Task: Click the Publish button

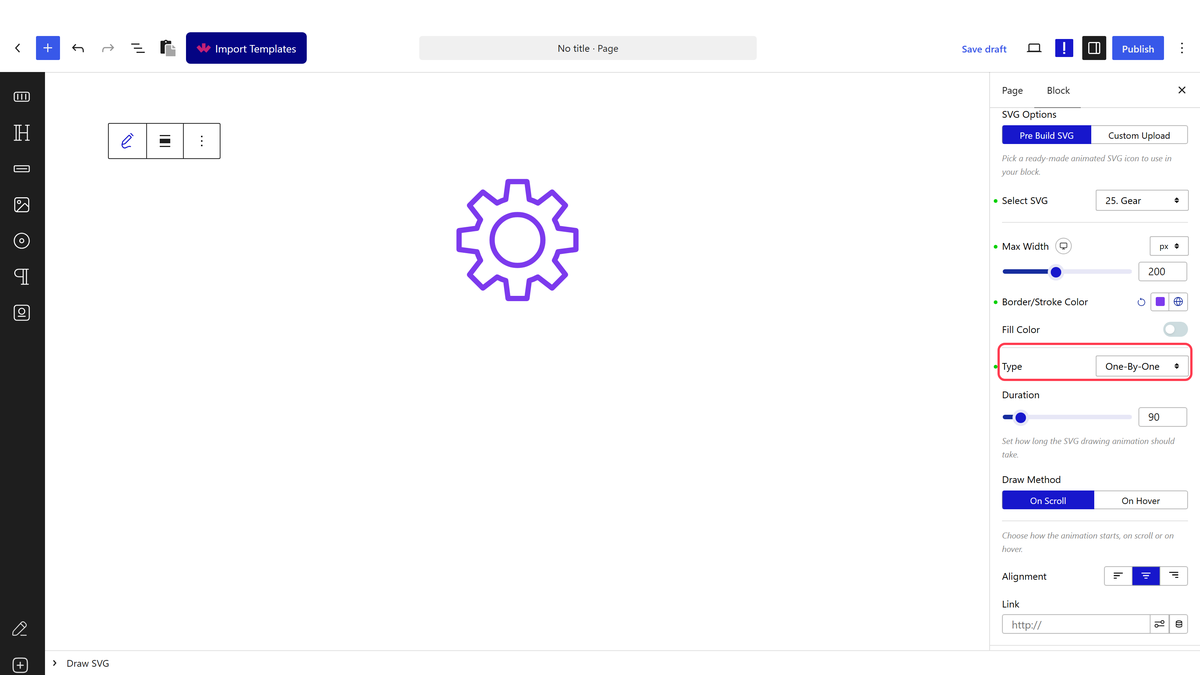Action: [x=1138, y=48]
